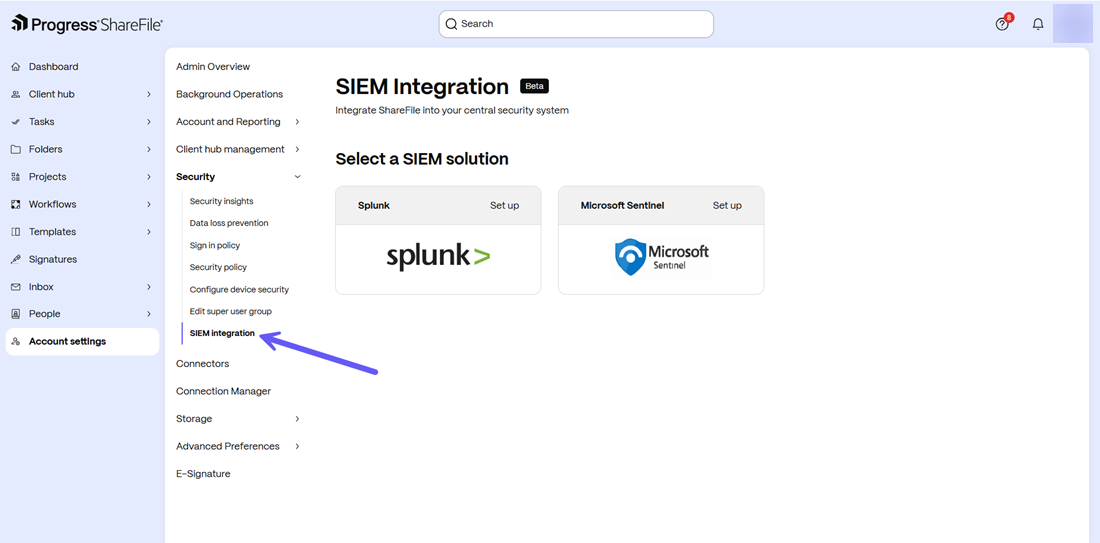Expand the Inbox chevron

[149, 287]
